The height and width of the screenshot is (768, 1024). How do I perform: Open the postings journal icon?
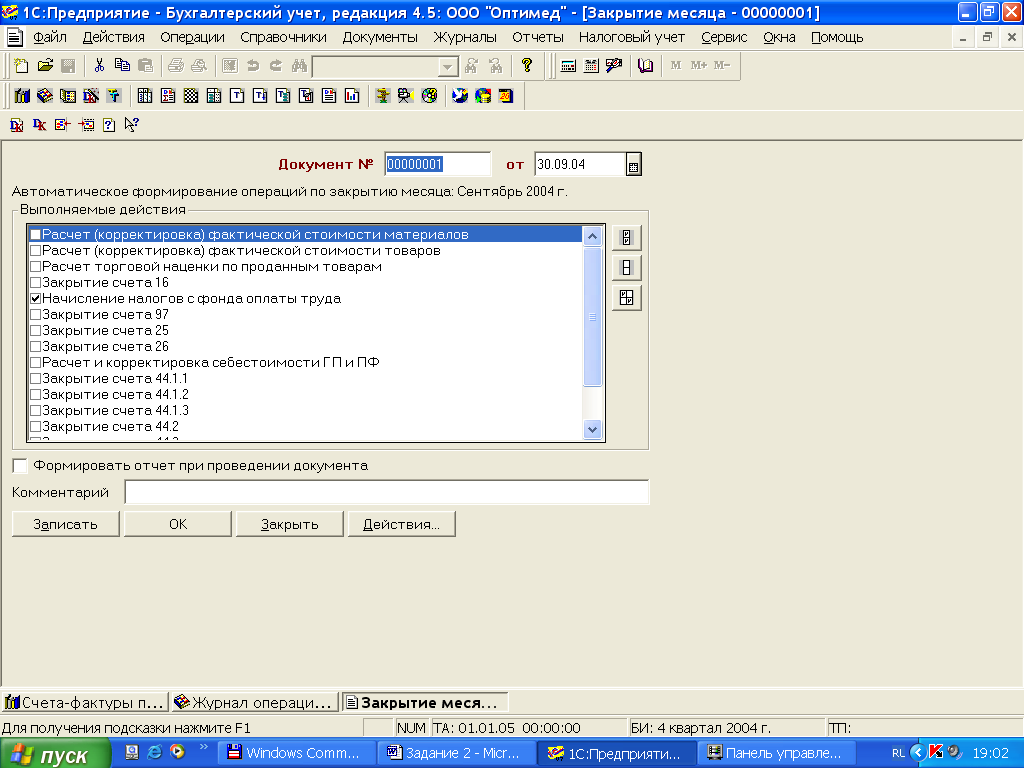pos(67,96)
